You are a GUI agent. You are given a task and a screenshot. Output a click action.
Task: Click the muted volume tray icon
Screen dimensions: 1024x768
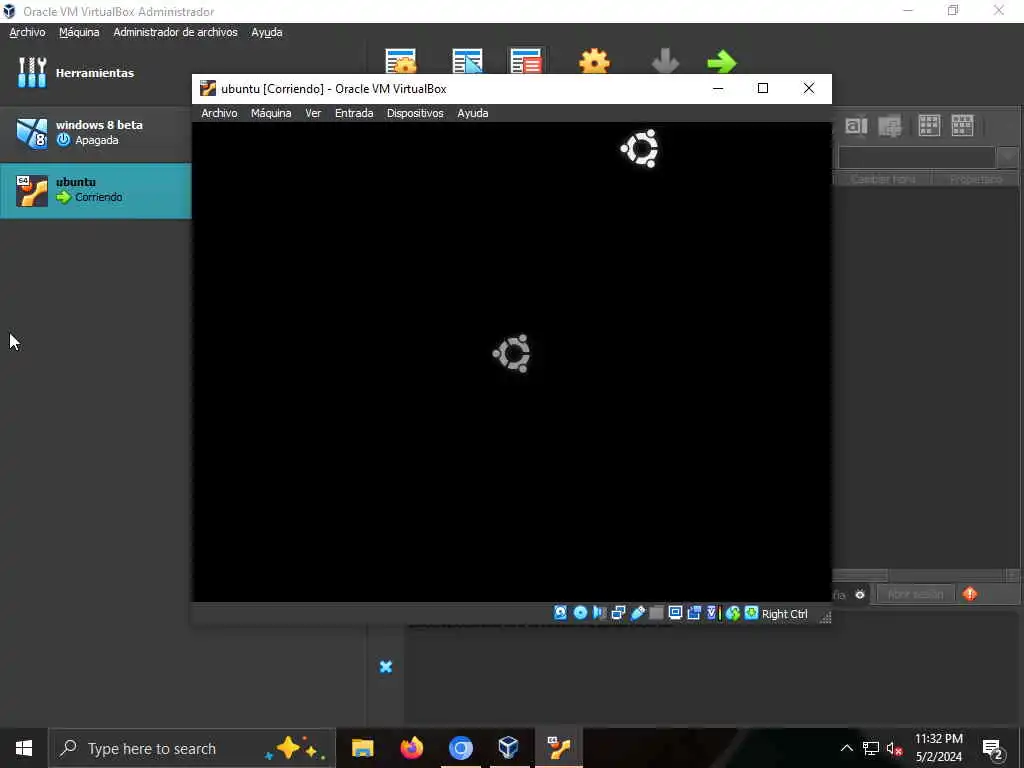point(894,748)
